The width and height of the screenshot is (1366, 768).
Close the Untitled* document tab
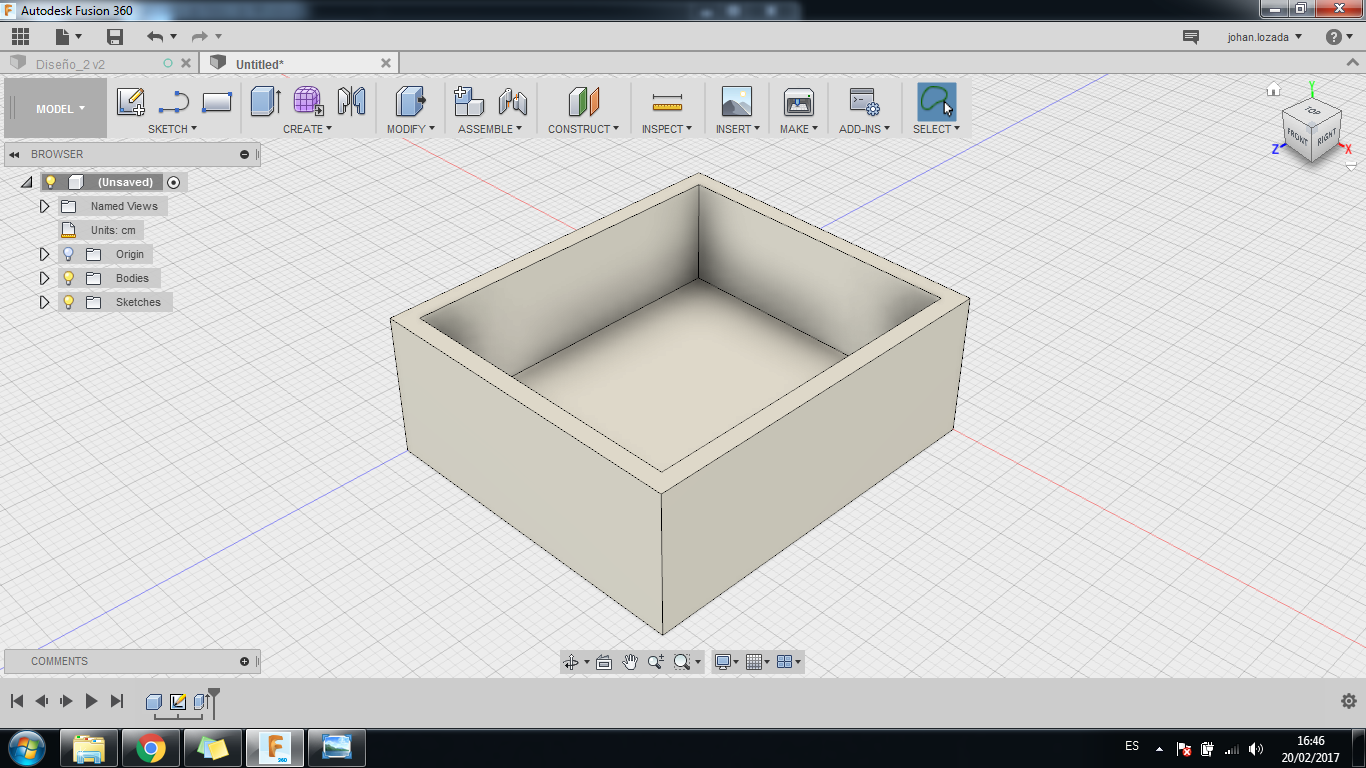pos(386,63)
